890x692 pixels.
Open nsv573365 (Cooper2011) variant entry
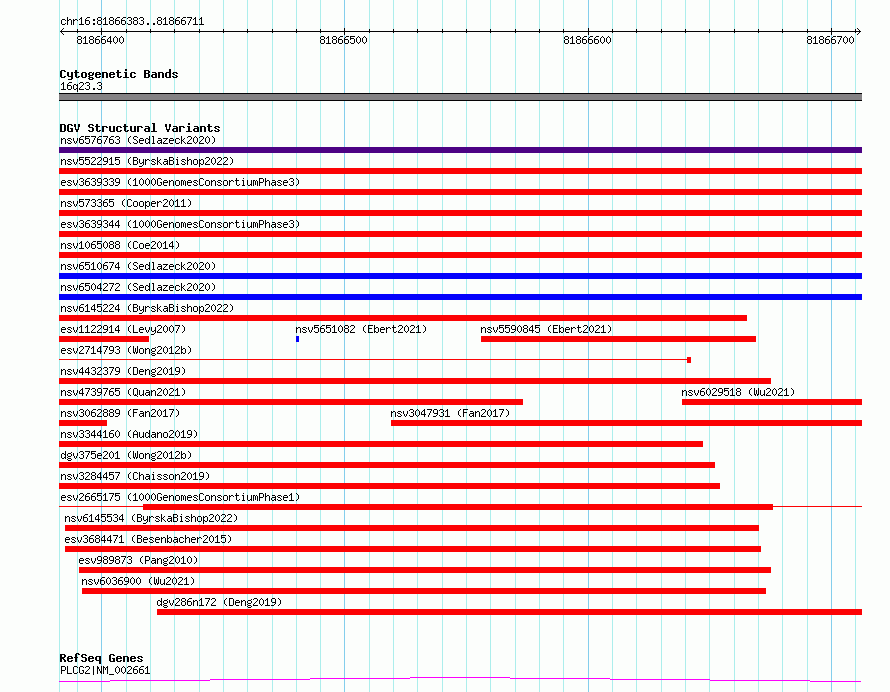[x=126, y=203]
